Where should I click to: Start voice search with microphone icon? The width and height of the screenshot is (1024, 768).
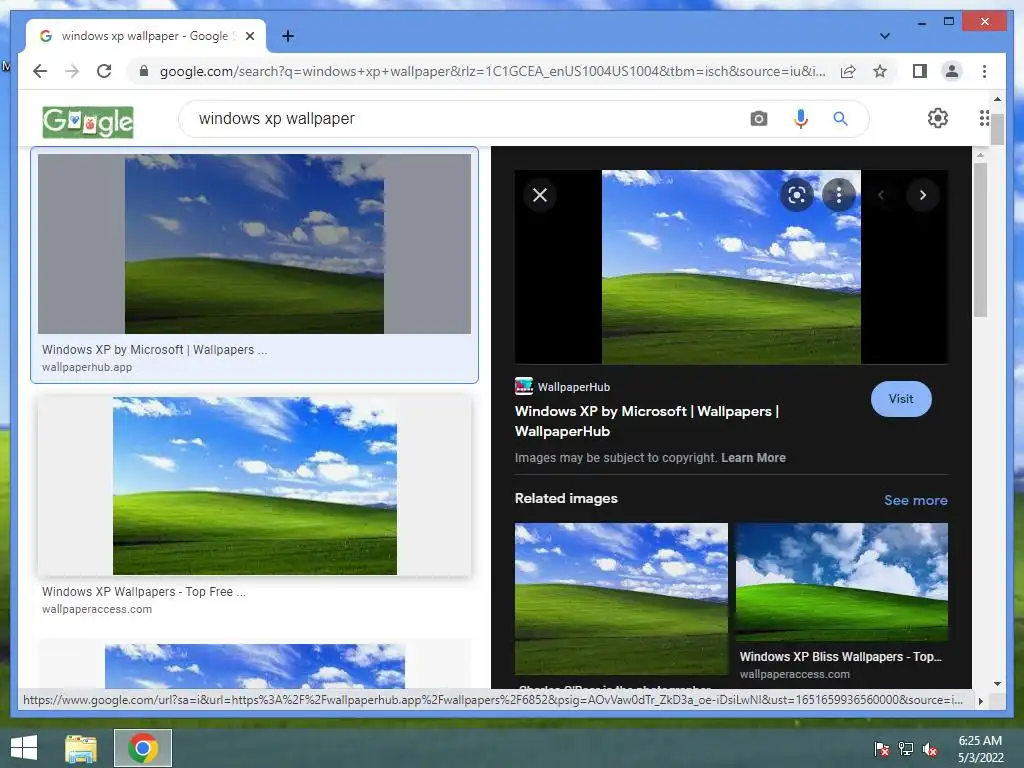point(801,119)
